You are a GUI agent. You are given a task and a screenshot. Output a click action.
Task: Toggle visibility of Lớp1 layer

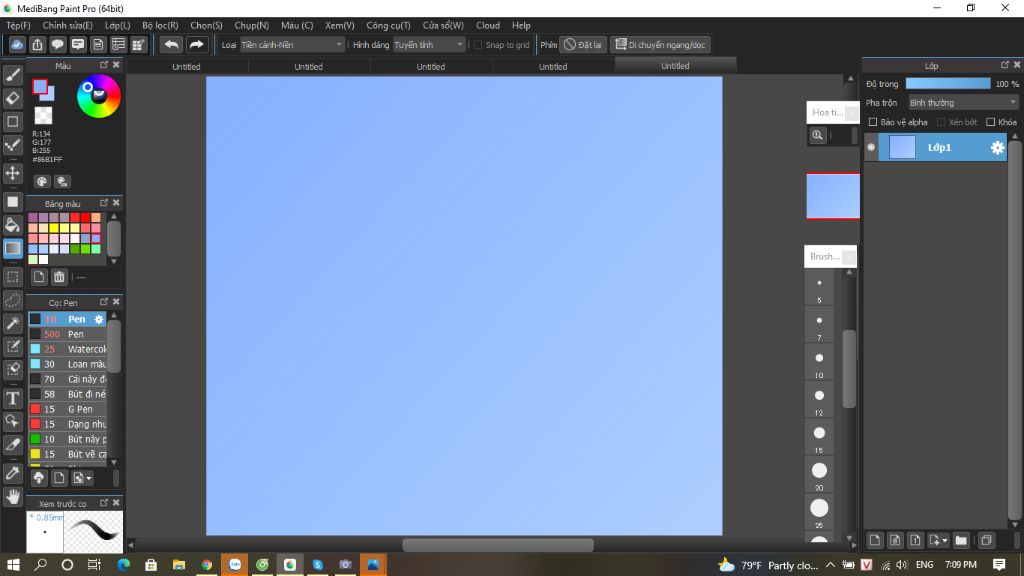click(871, 148)
